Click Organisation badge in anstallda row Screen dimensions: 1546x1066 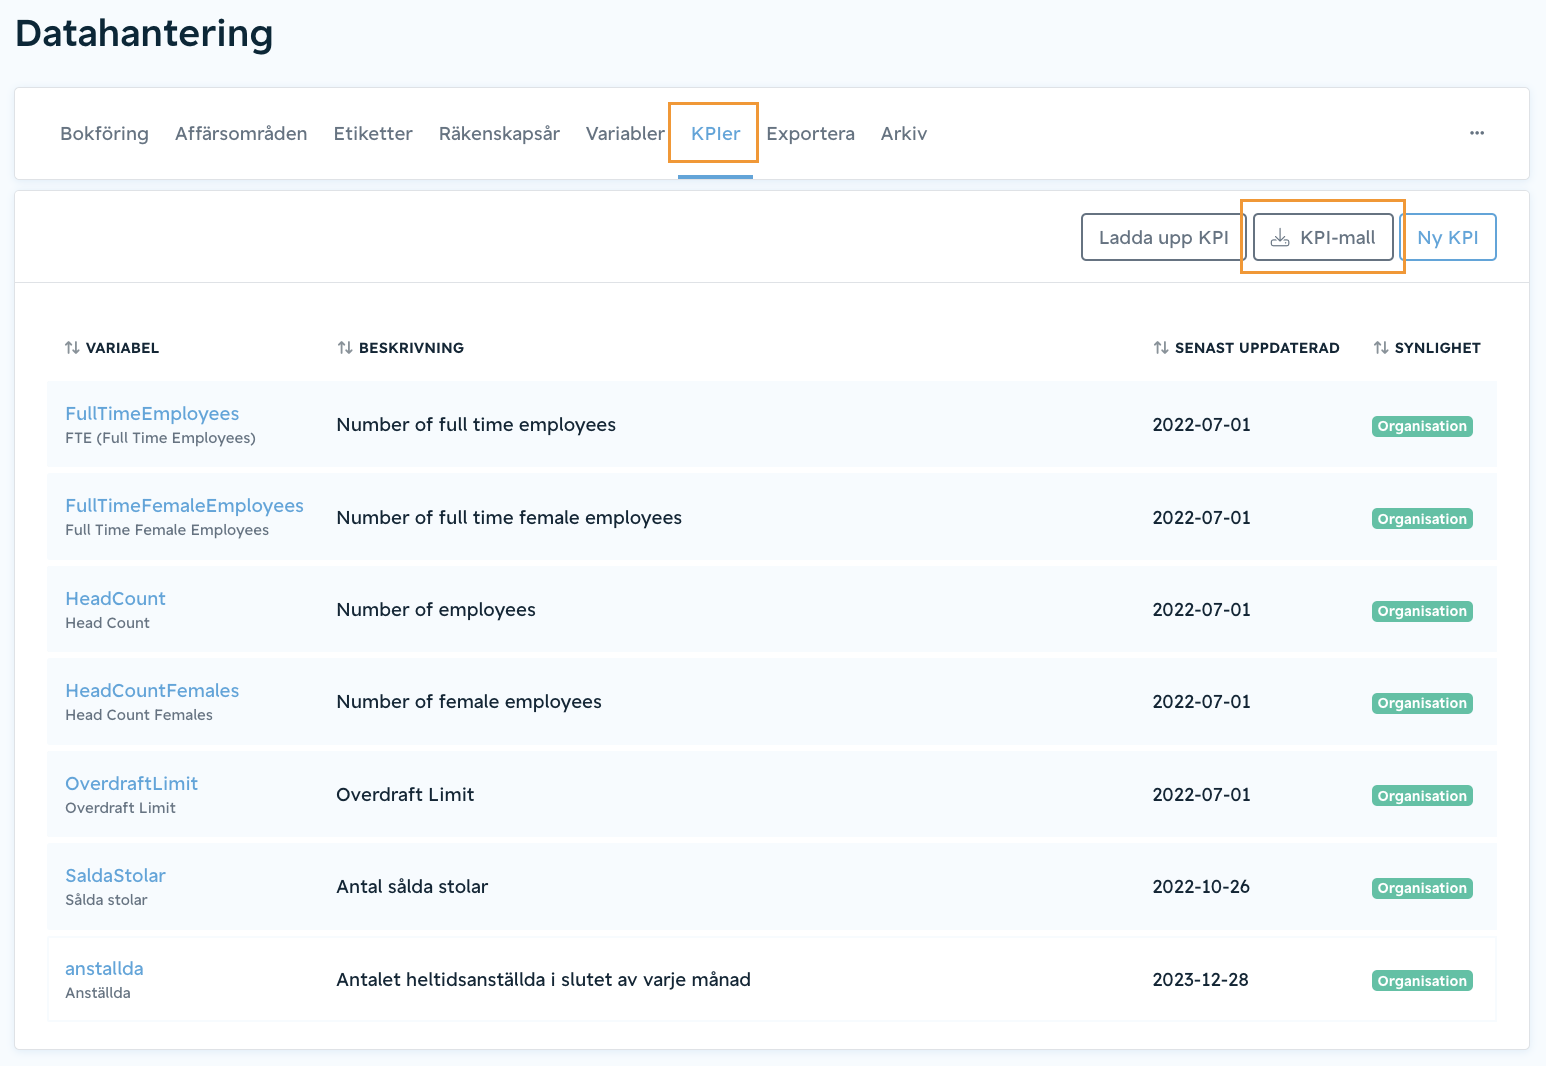click(x=1422, y=981)
